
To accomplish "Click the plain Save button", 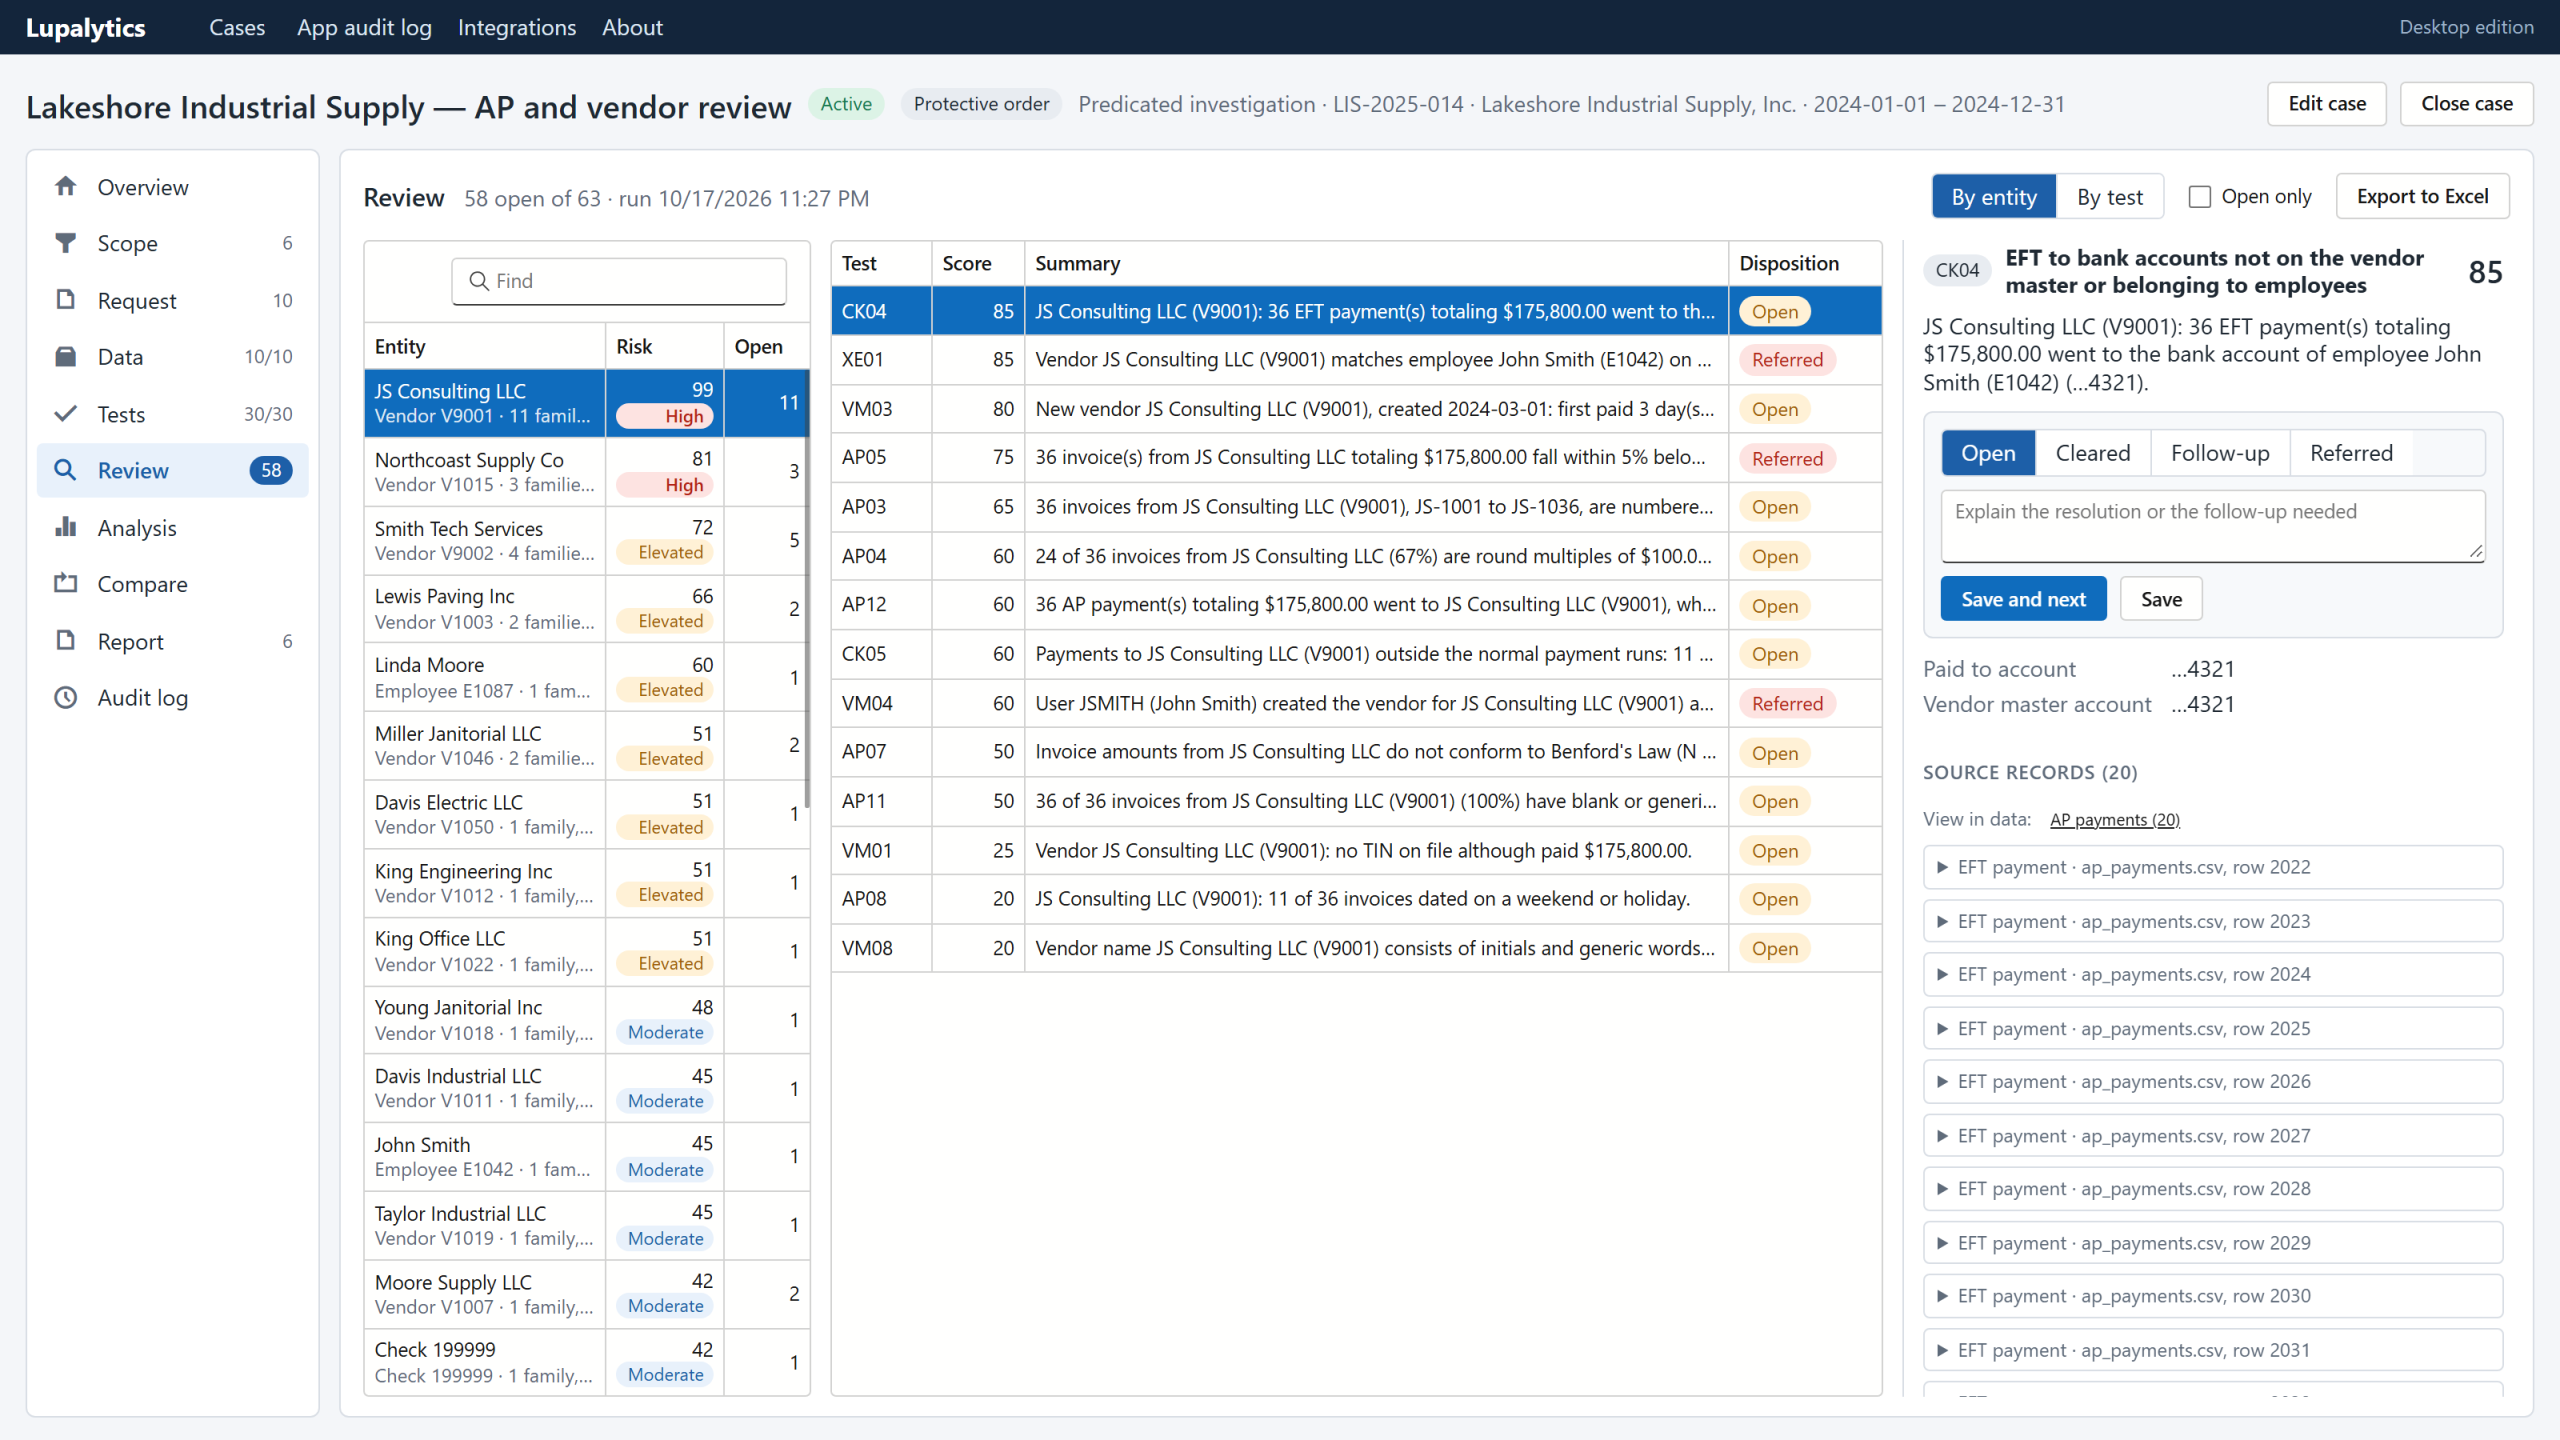I will (x=2161, y=599).
